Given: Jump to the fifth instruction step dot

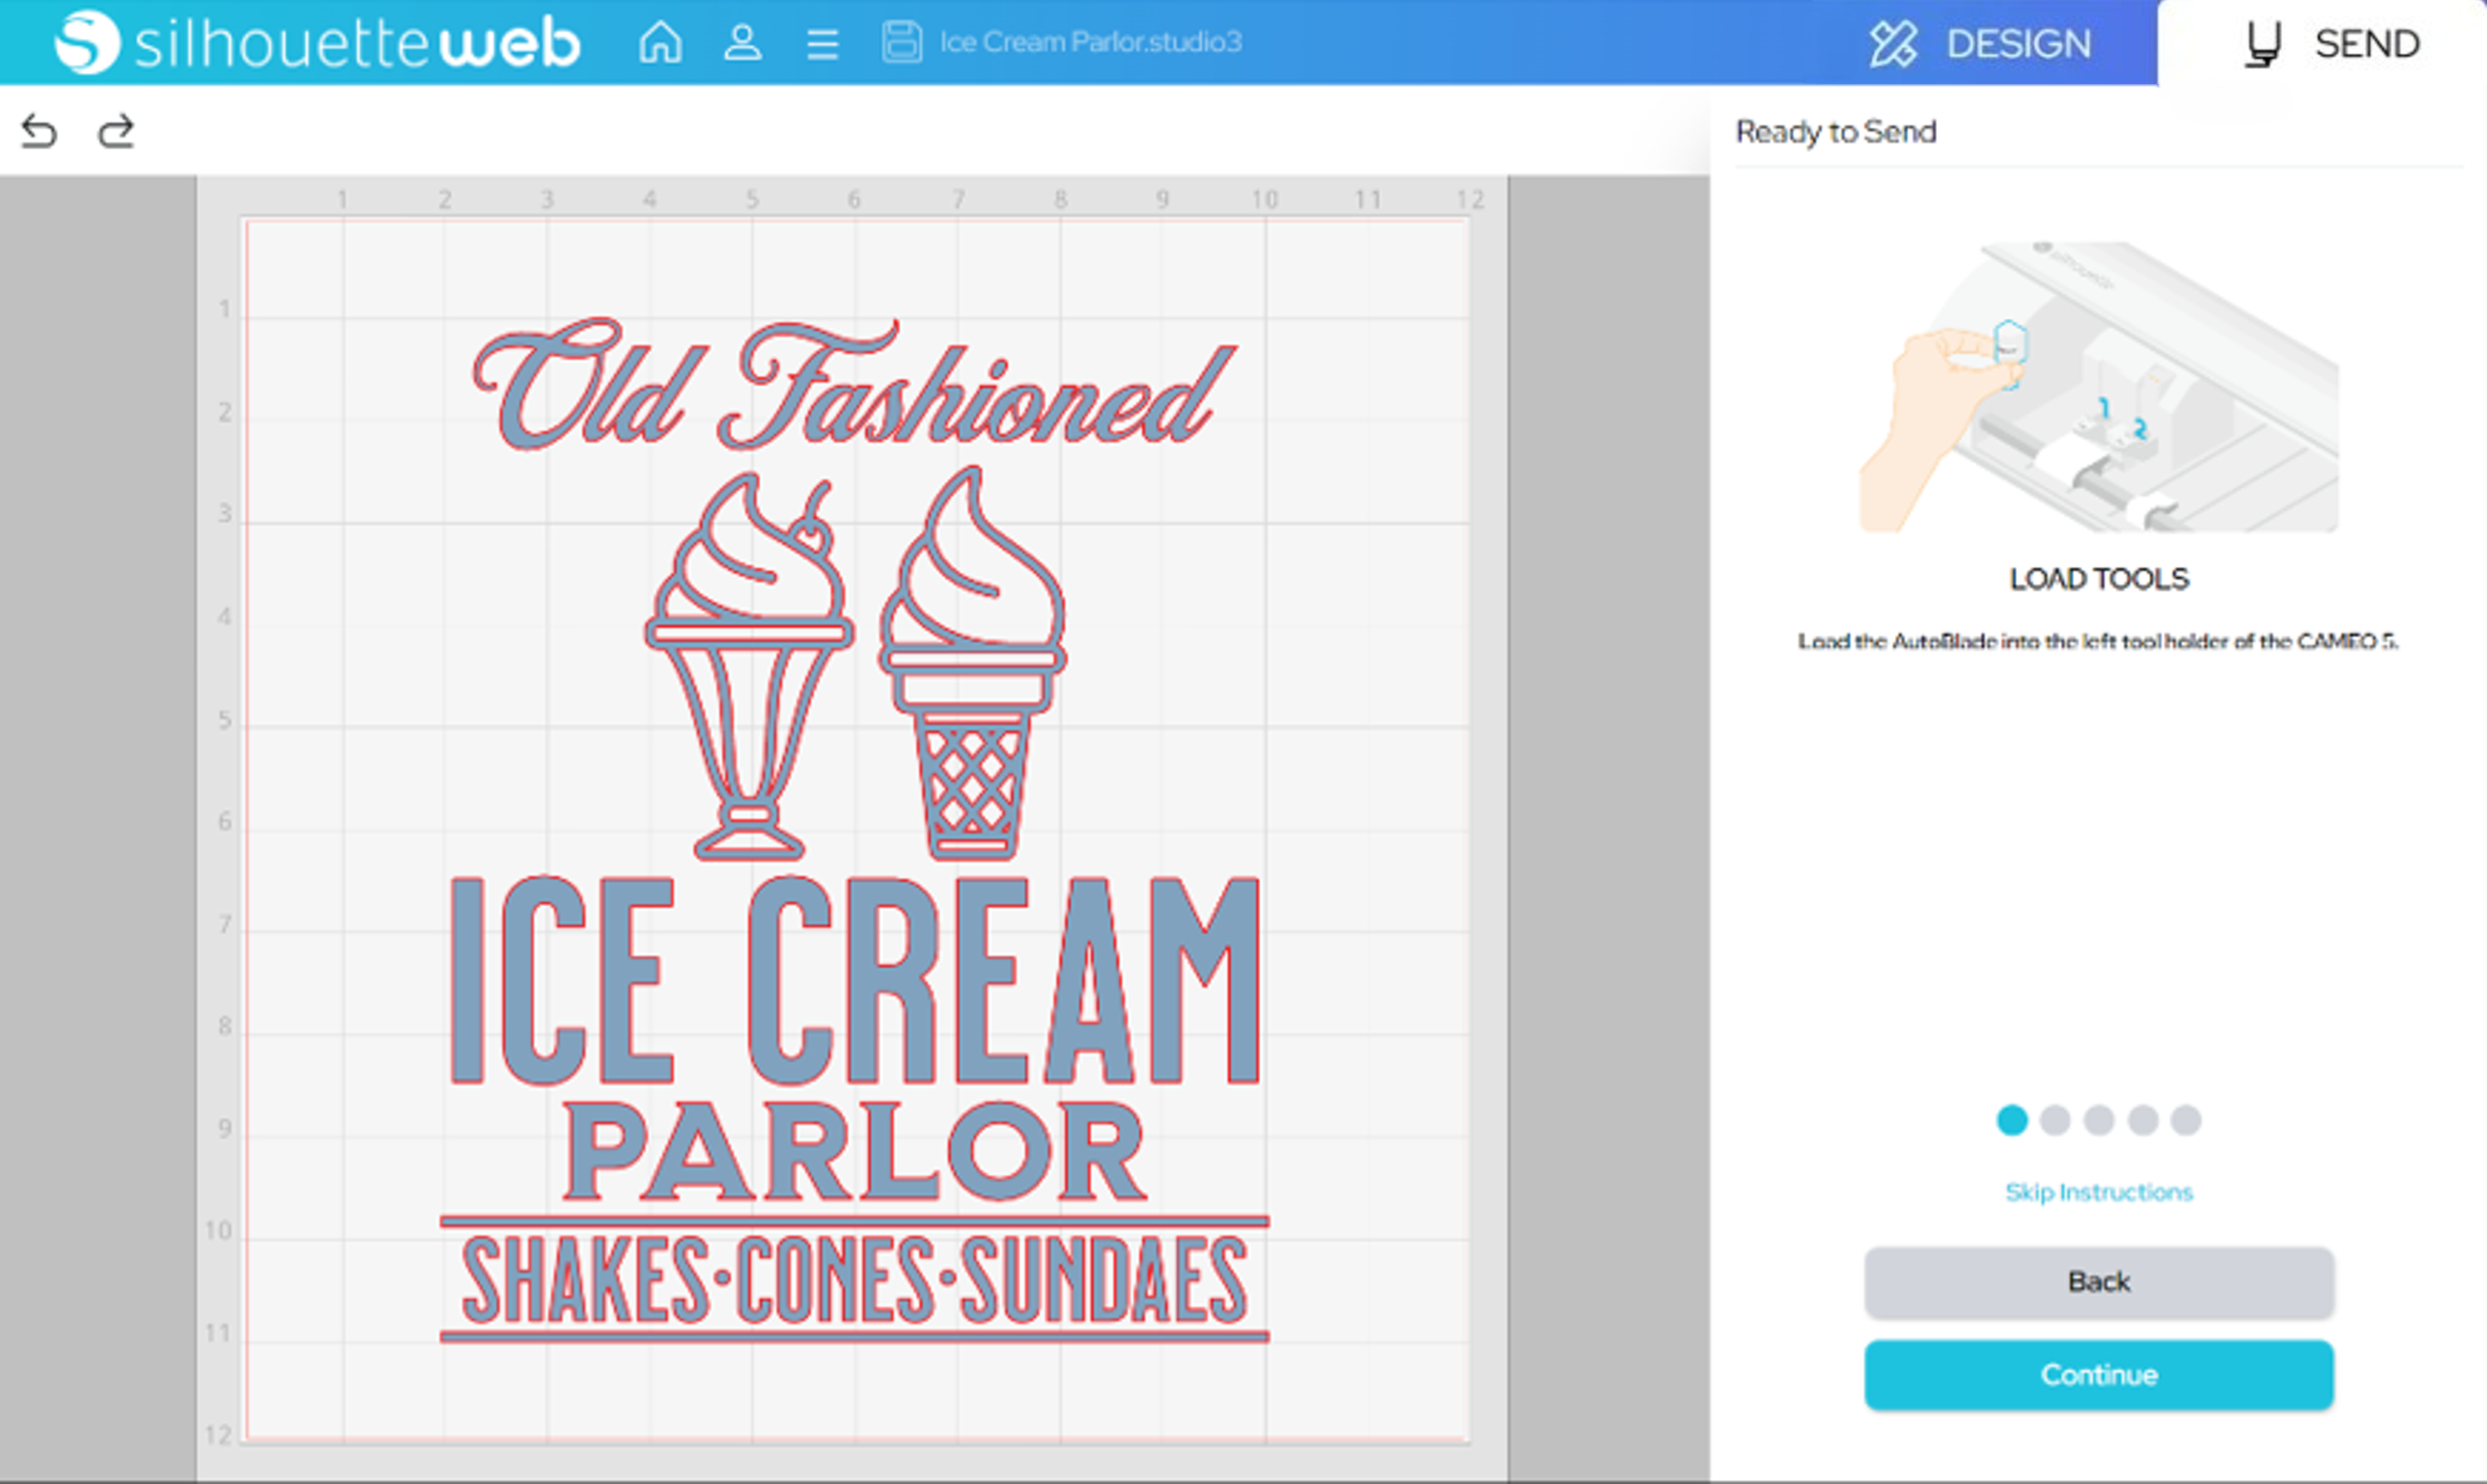Looking at the screenshot, I should (2186, 1120).
